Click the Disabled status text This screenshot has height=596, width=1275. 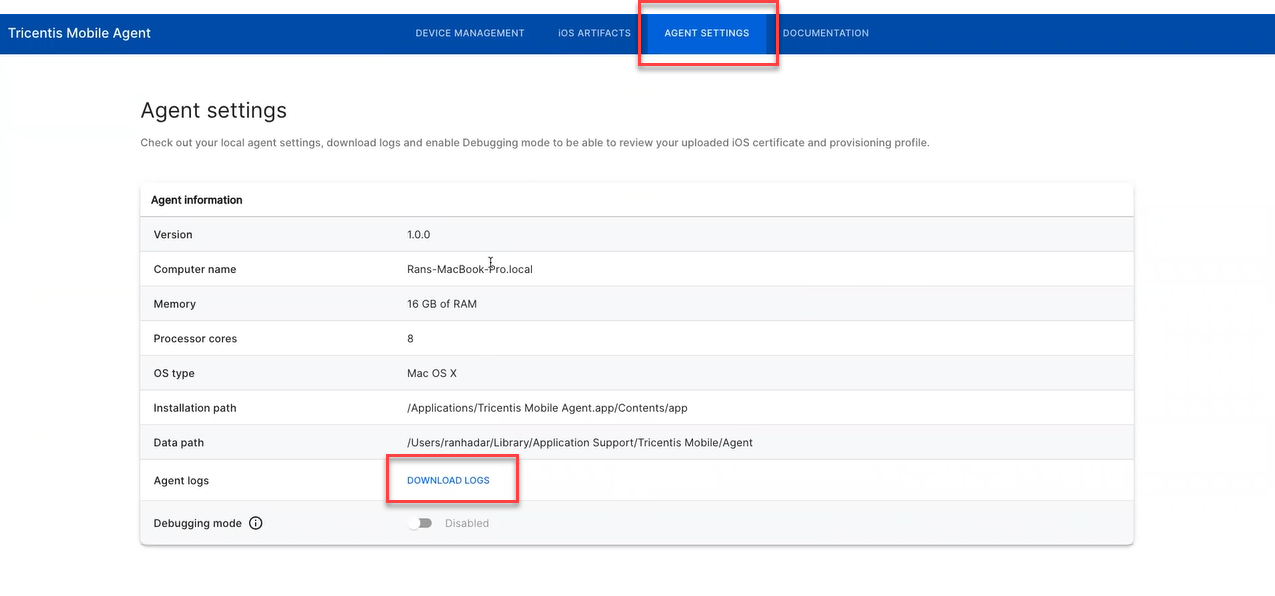coord(467,523)
